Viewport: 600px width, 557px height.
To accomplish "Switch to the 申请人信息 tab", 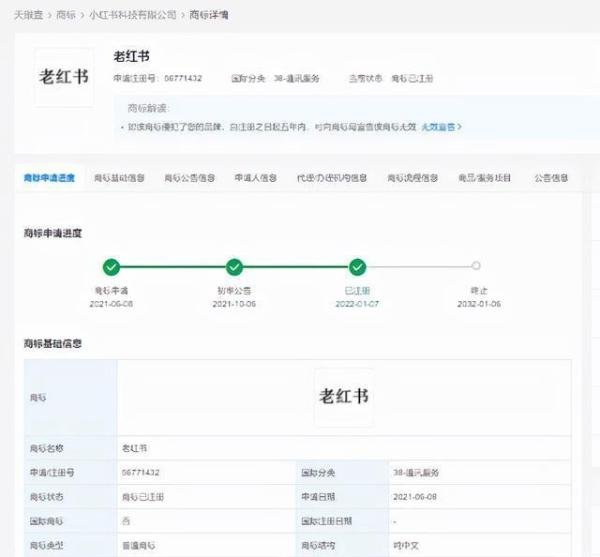I will [256, 178].
